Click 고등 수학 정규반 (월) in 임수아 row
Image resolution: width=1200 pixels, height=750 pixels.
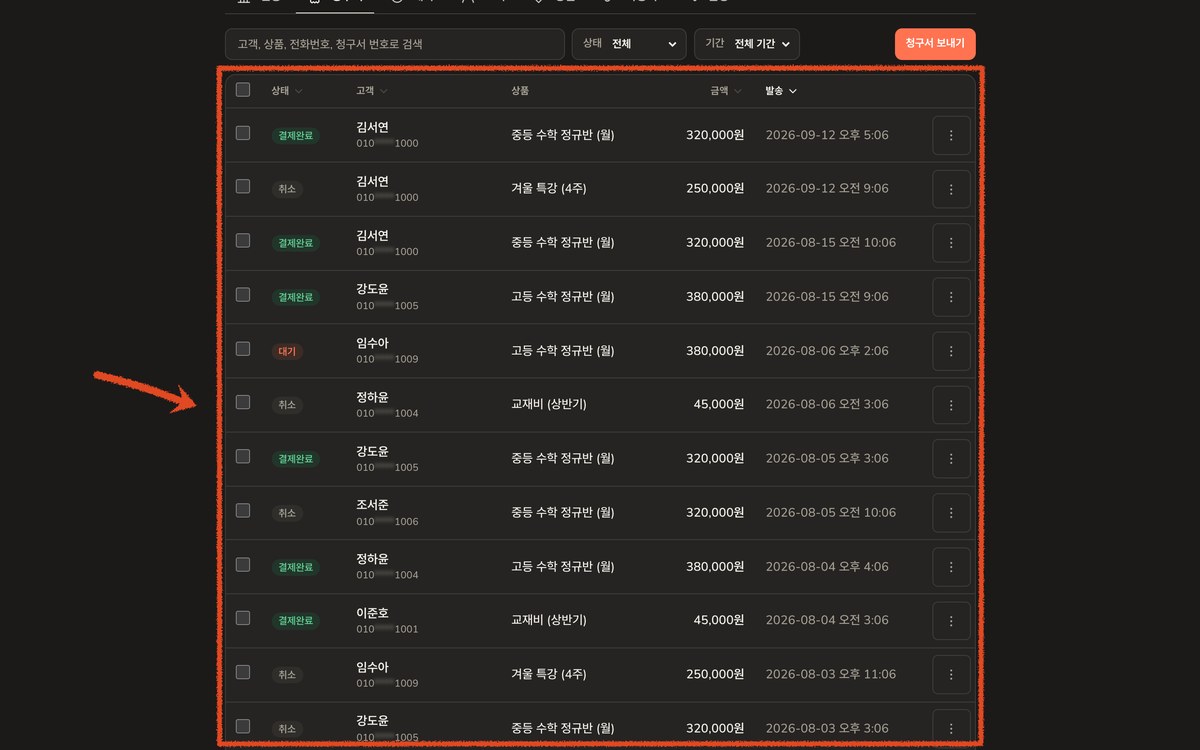point(563,351)
